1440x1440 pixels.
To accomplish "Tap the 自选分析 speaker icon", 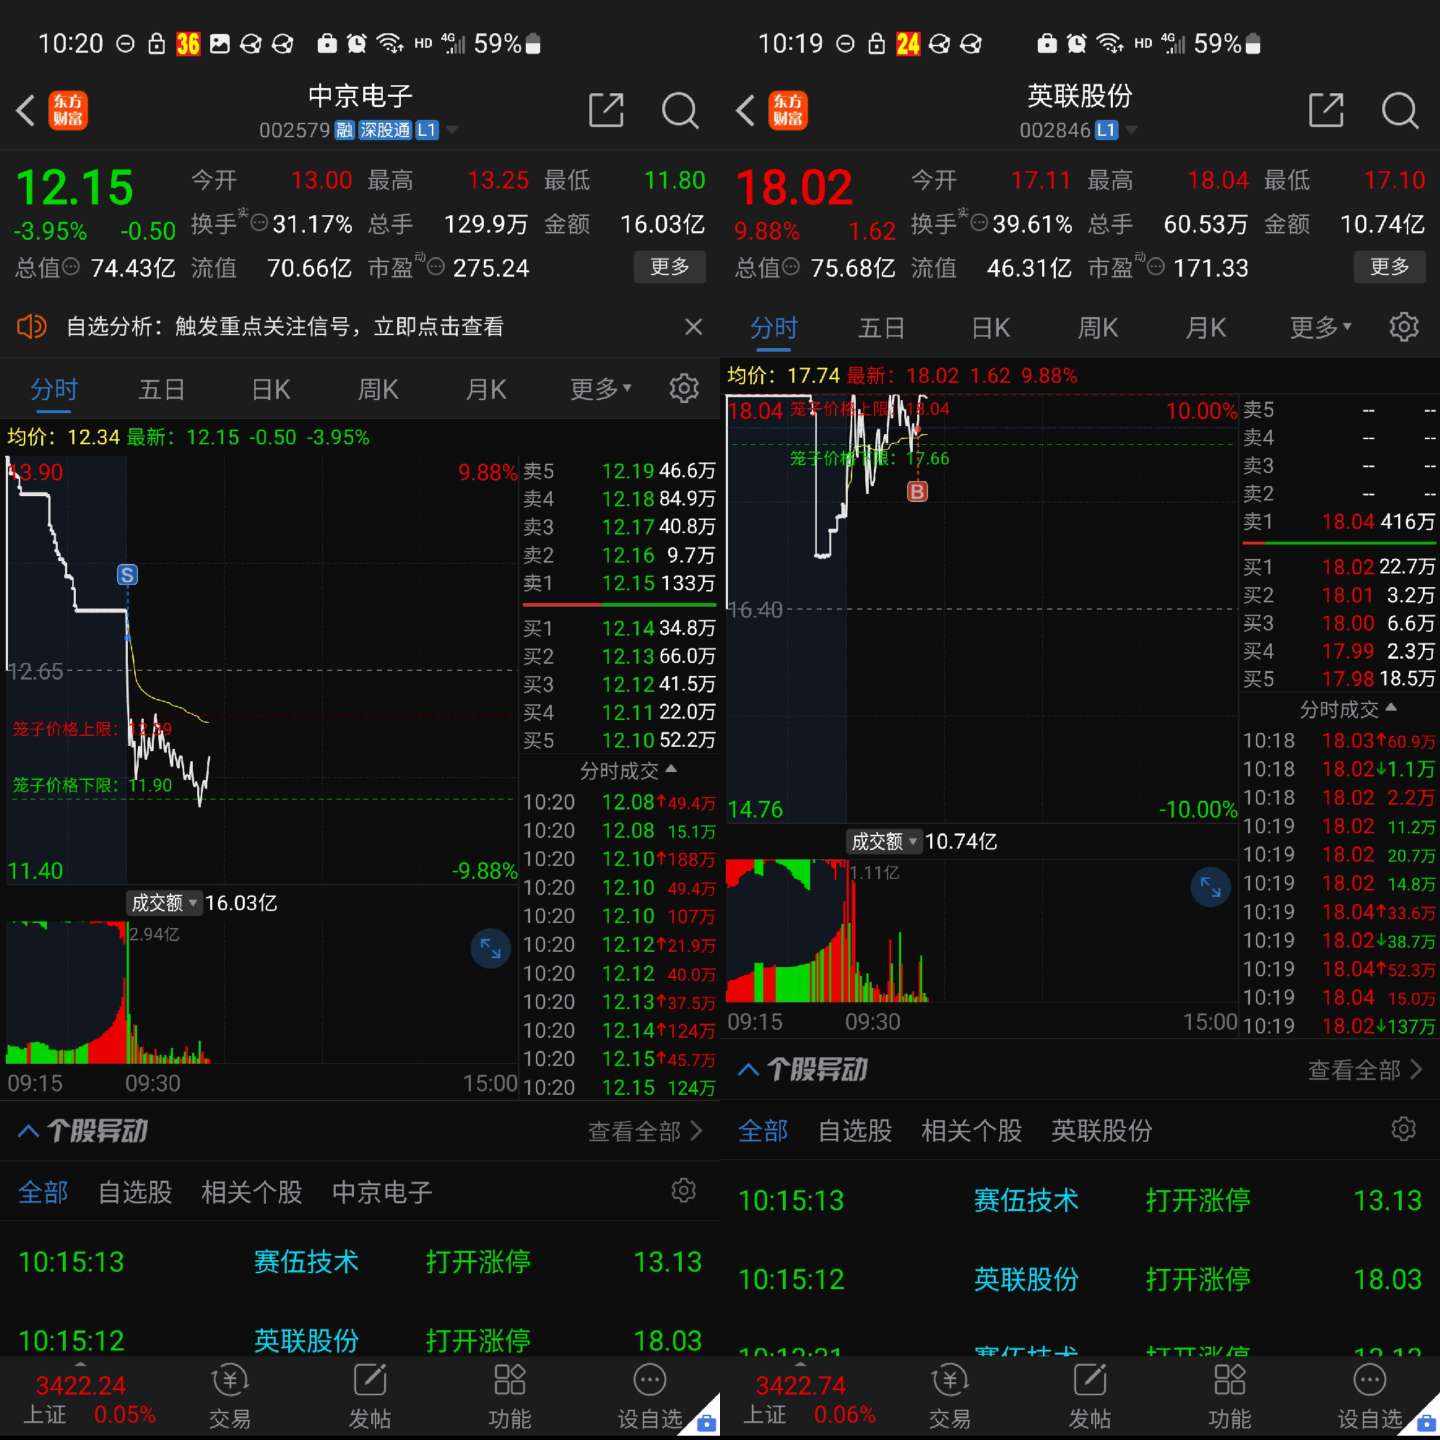I will pos(32,326).
